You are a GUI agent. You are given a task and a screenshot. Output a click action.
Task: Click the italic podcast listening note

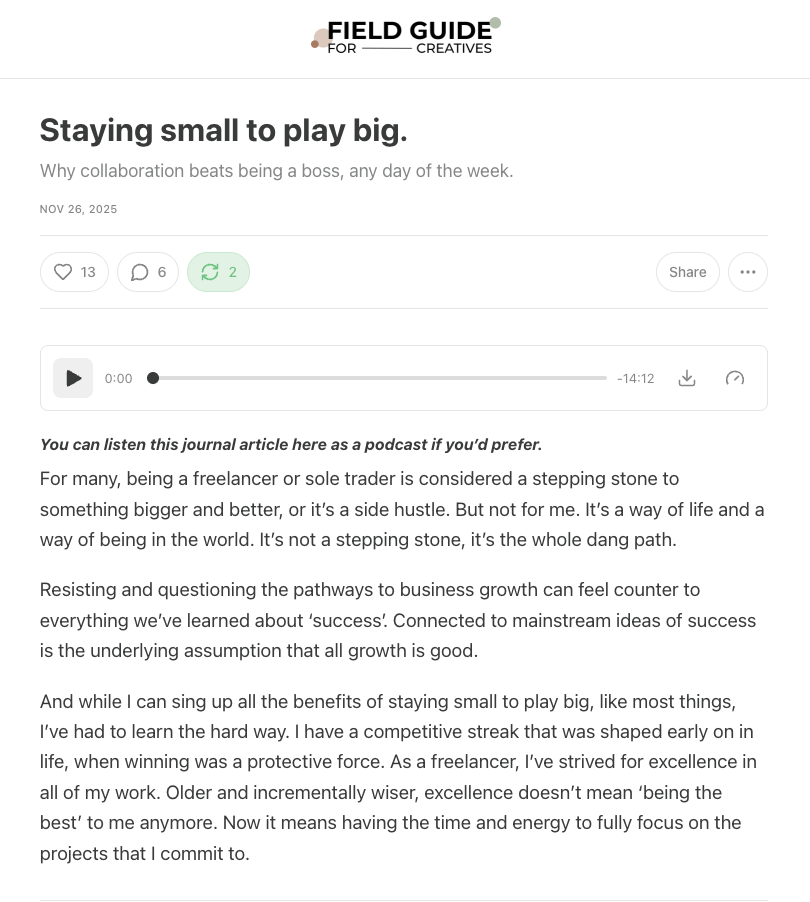[x=290, y=444]
